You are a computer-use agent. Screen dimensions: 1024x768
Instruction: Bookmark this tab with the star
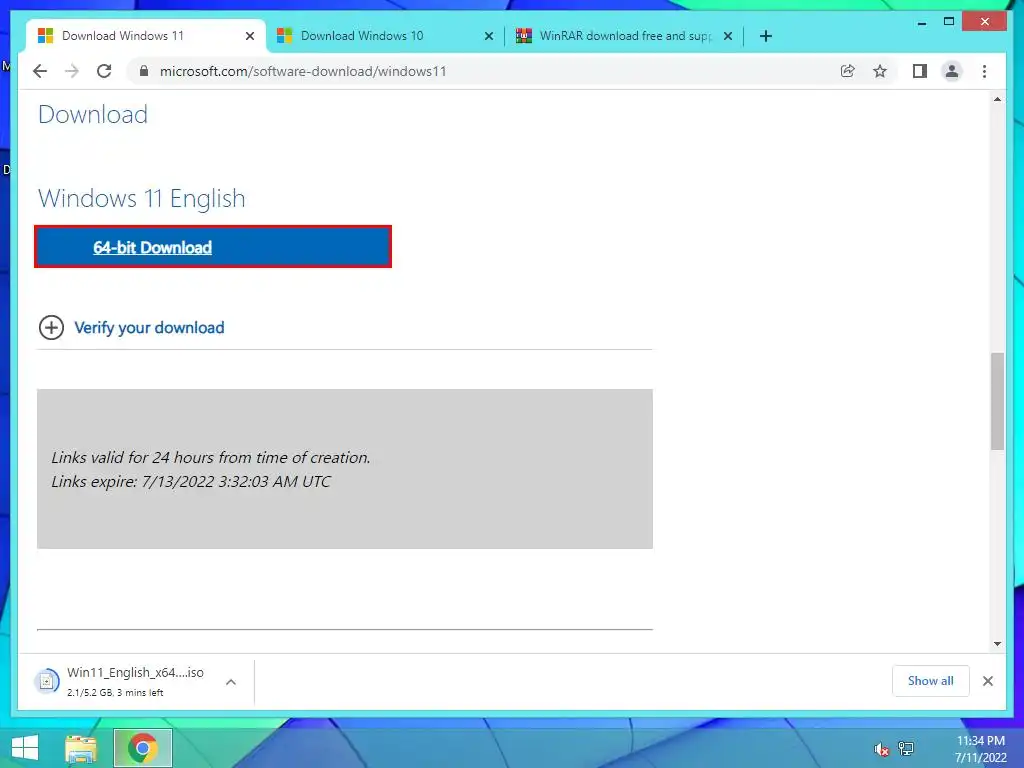pos(880,71)
